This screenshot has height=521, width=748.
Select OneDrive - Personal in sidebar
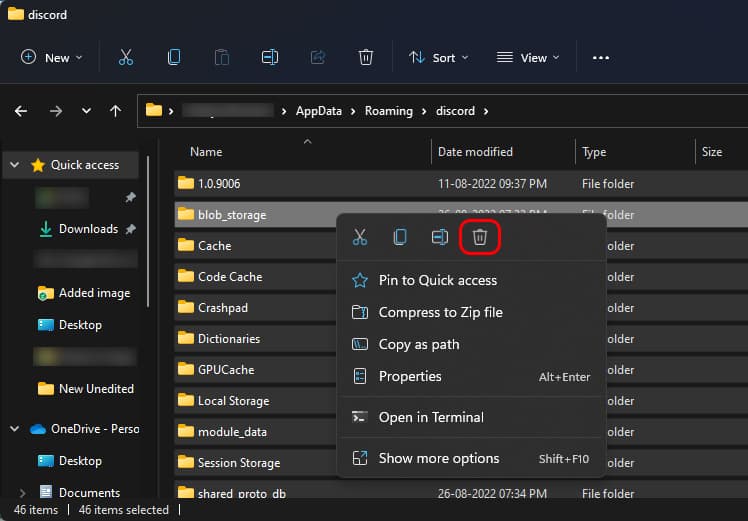click(x=95, y=429)
